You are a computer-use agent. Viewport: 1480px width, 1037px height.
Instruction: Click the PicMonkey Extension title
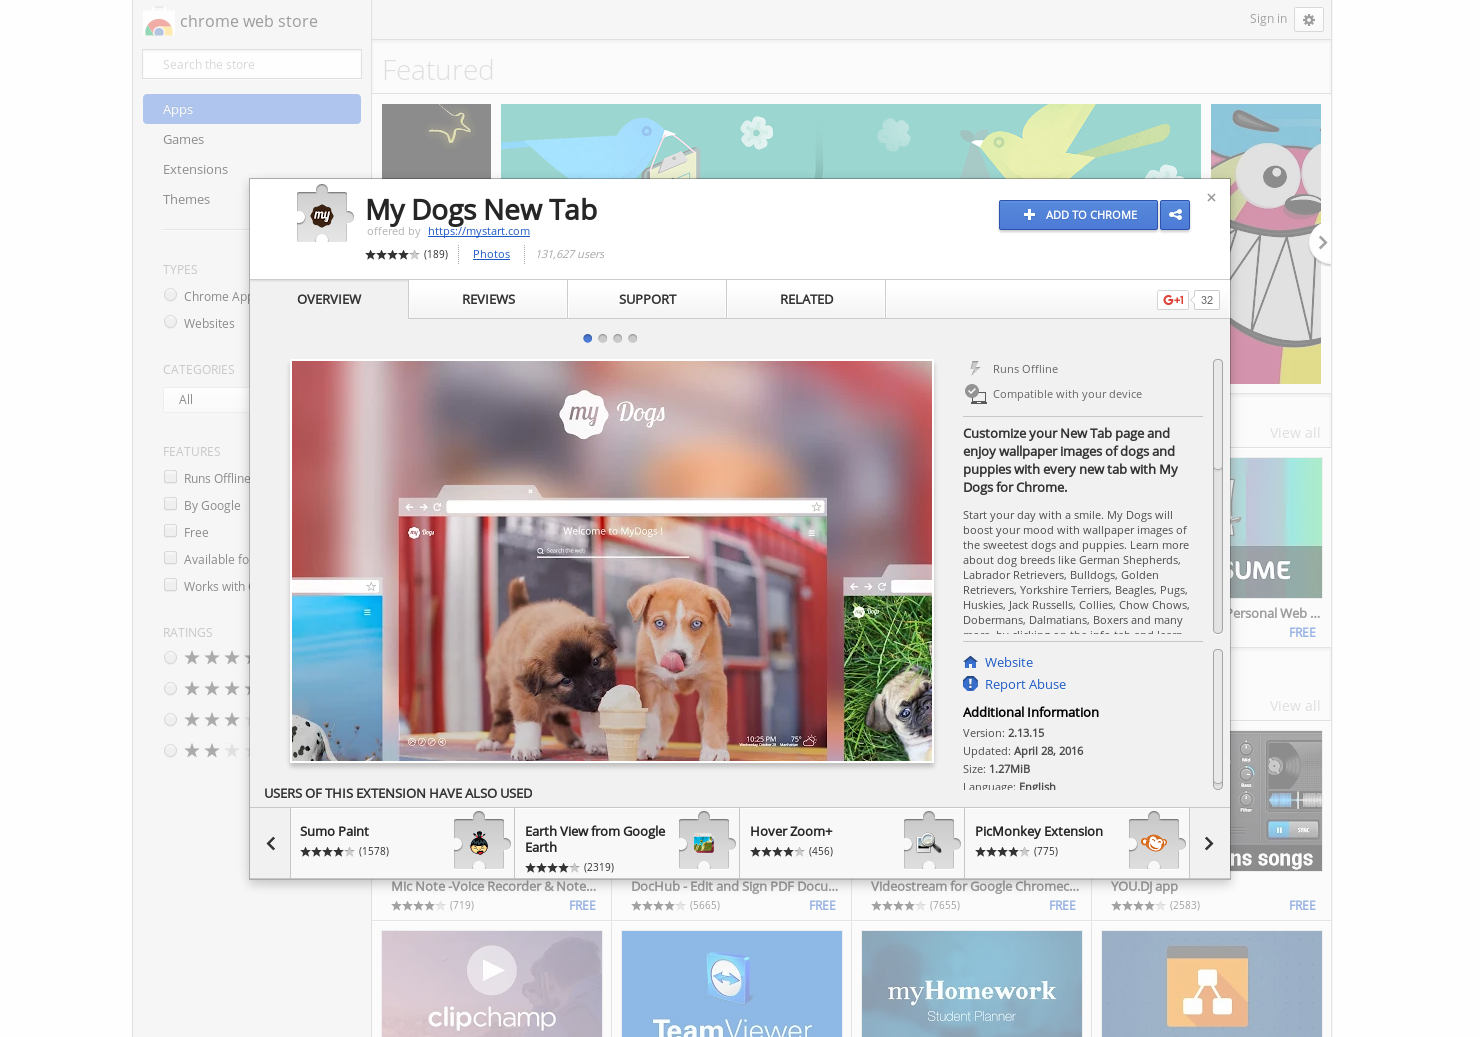[1039, 831]
